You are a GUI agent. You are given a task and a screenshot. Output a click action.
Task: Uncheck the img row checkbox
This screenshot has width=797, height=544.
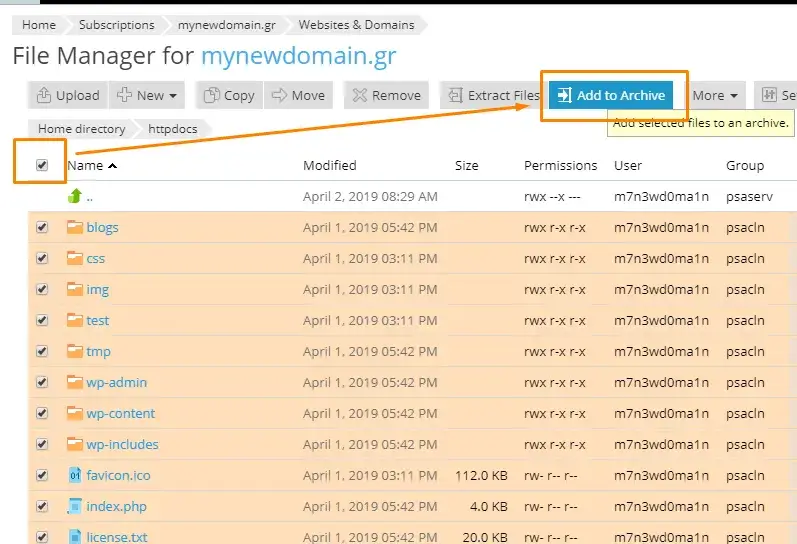[x=42, y=289]
